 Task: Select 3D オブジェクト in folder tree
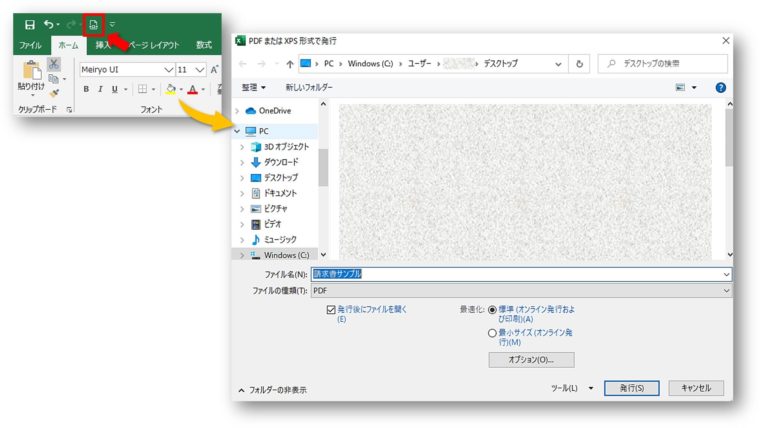coord(286,147)
